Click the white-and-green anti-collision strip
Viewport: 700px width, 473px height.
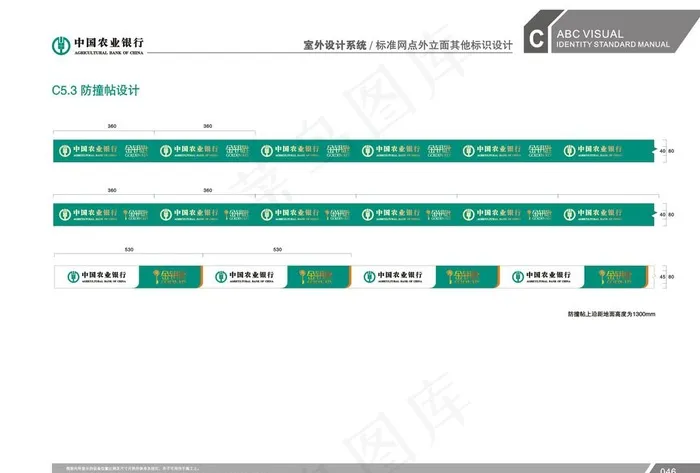click(354, 277)
